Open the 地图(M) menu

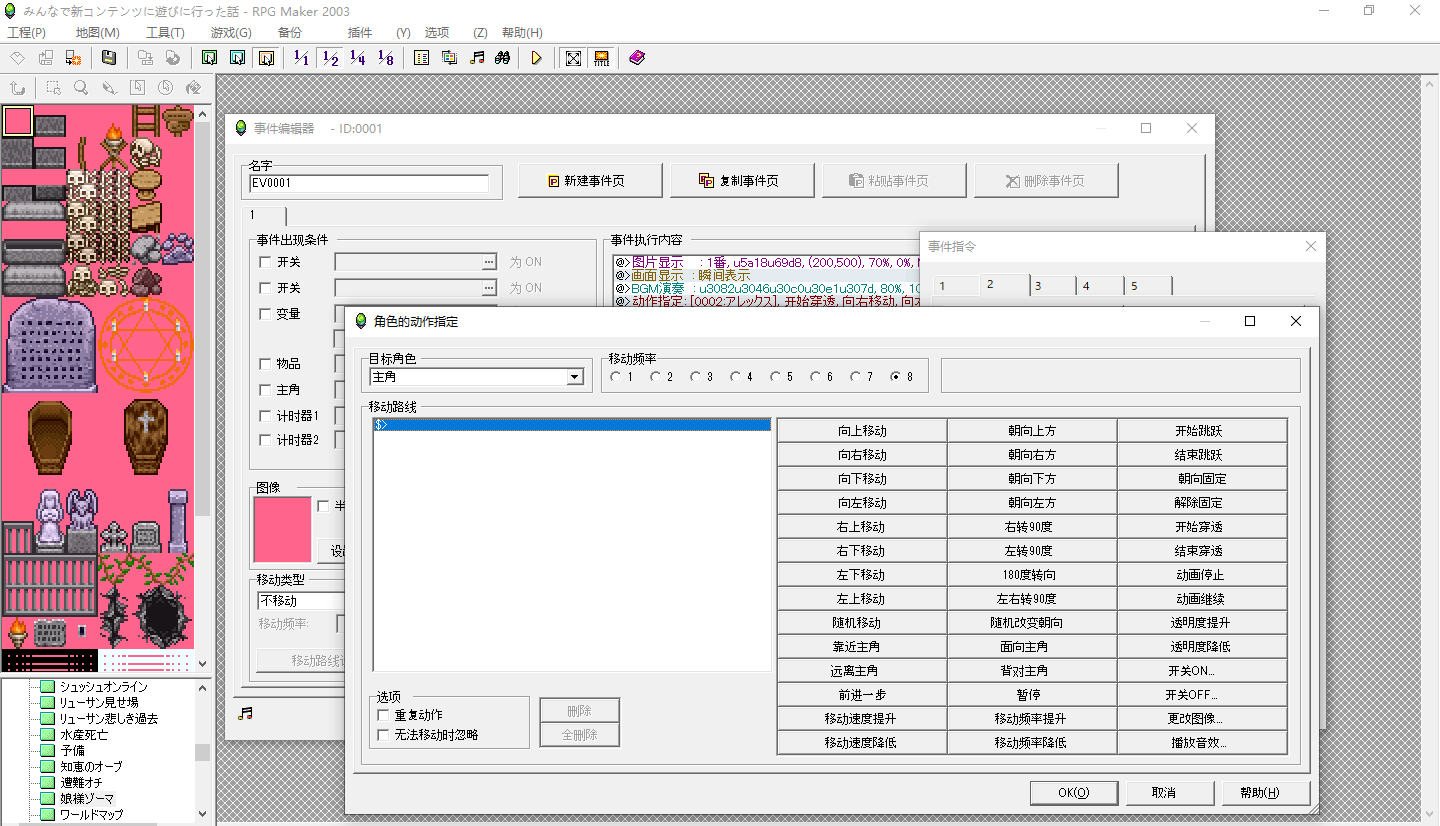[x=97, y=33]
